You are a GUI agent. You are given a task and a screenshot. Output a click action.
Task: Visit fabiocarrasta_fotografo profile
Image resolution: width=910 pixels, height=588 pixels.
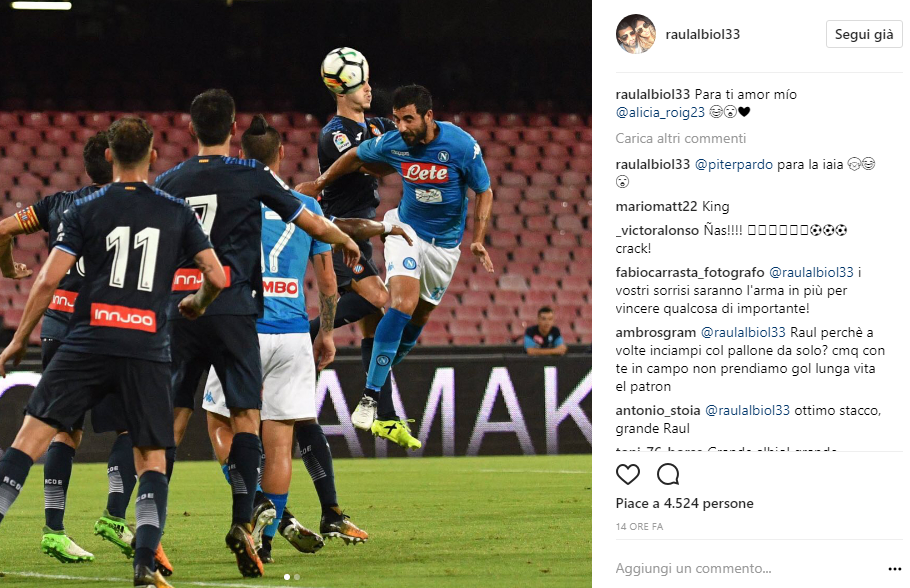[690, 272]
